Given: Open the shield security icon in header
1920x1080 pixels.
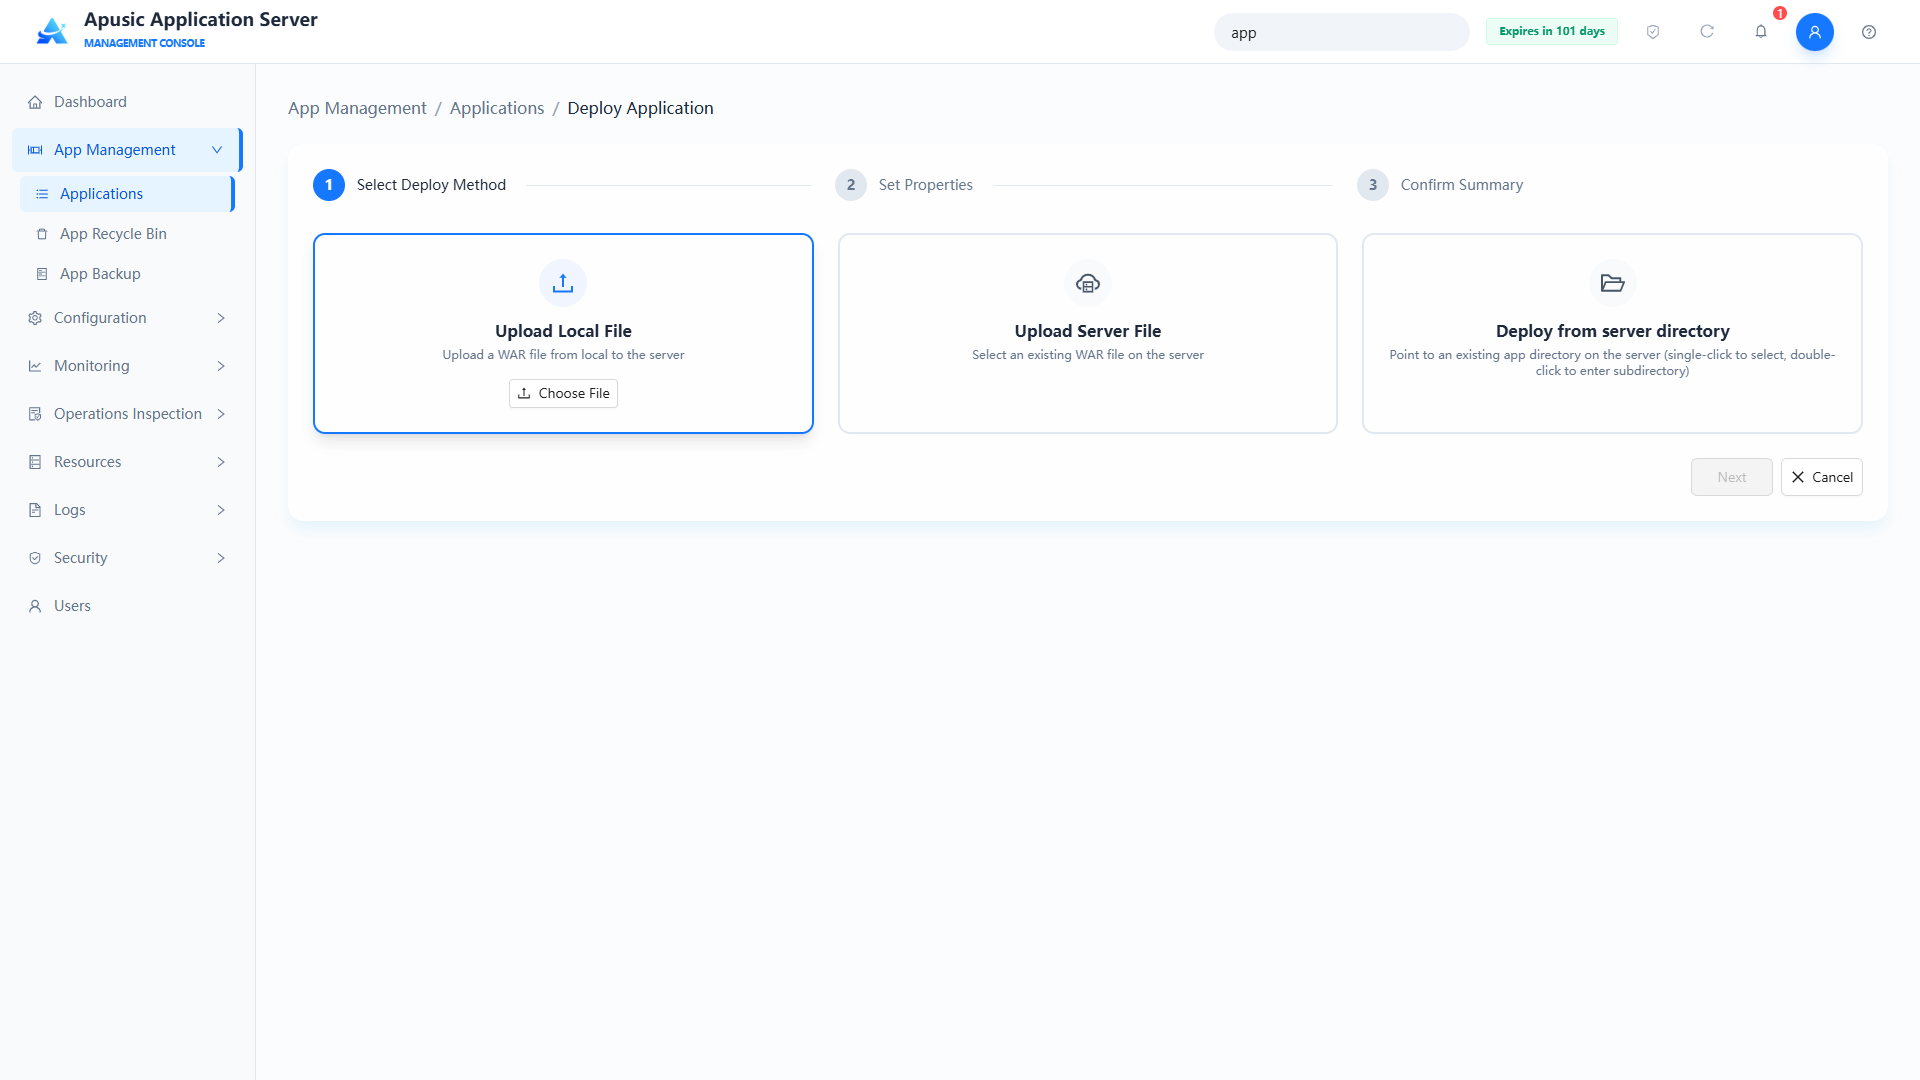Looking at the screenshot, I should (x=1653, y=32).
